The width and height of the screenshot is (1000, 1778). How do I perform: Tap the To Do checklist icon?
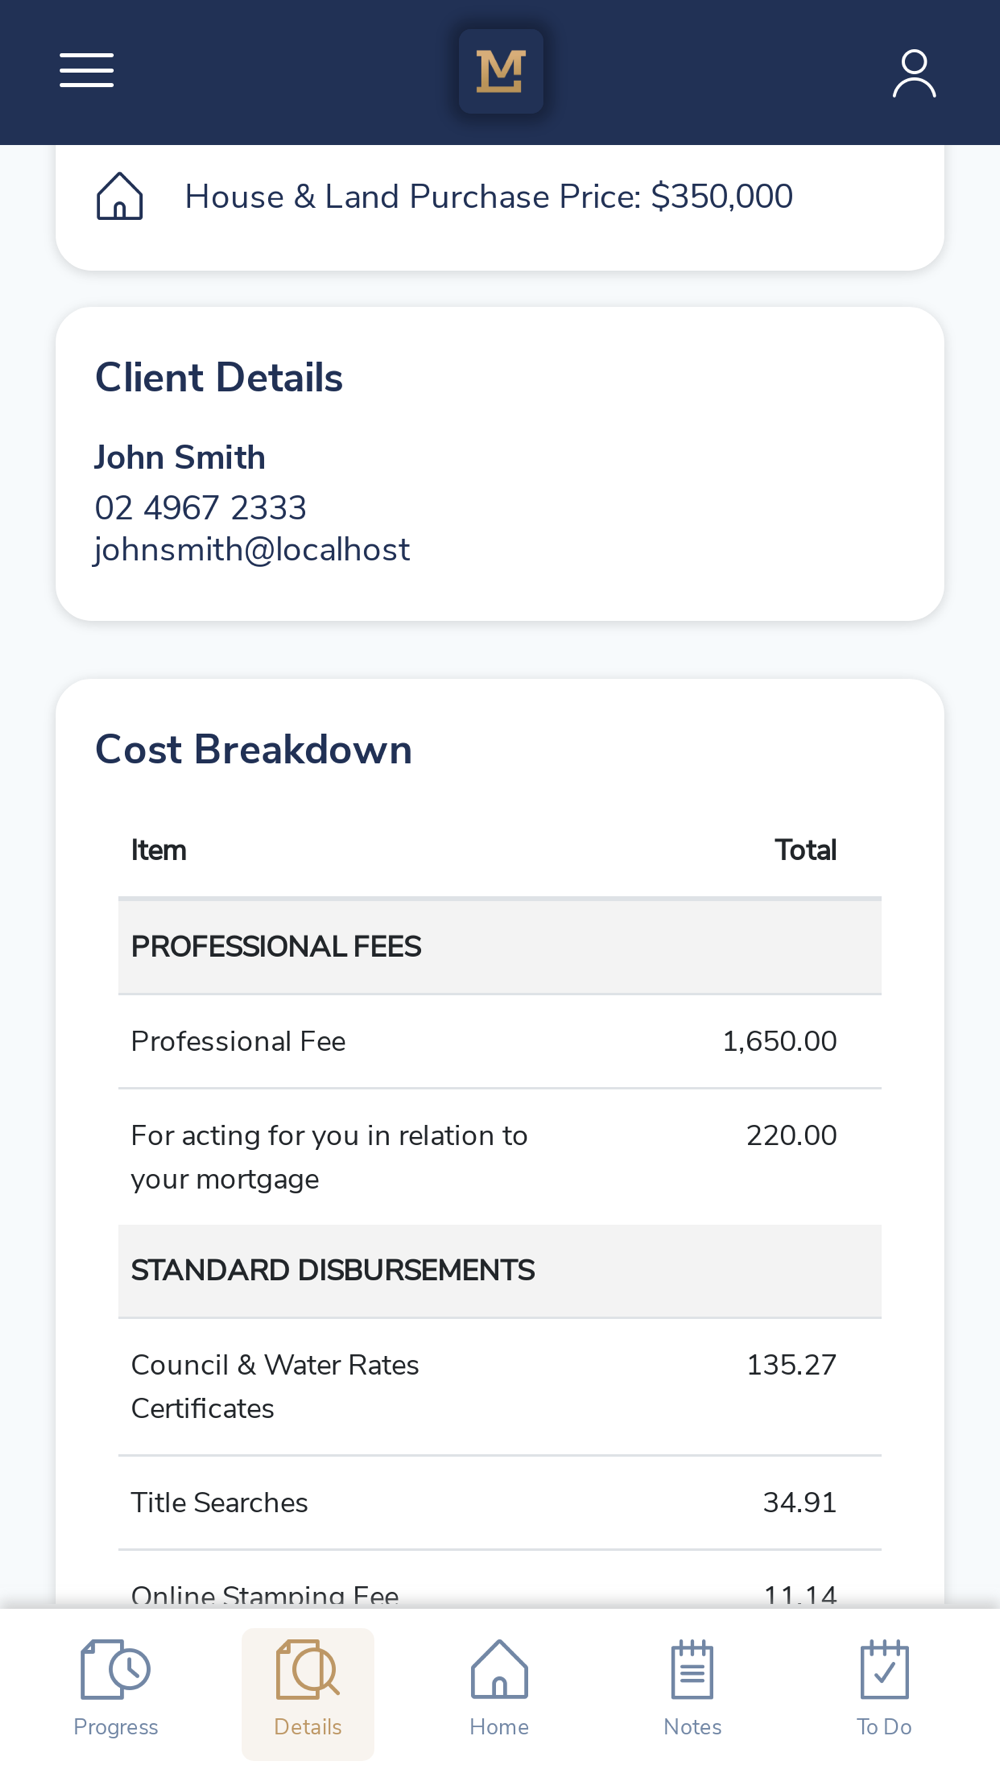pyautogui.click(x=884, y=1669)
